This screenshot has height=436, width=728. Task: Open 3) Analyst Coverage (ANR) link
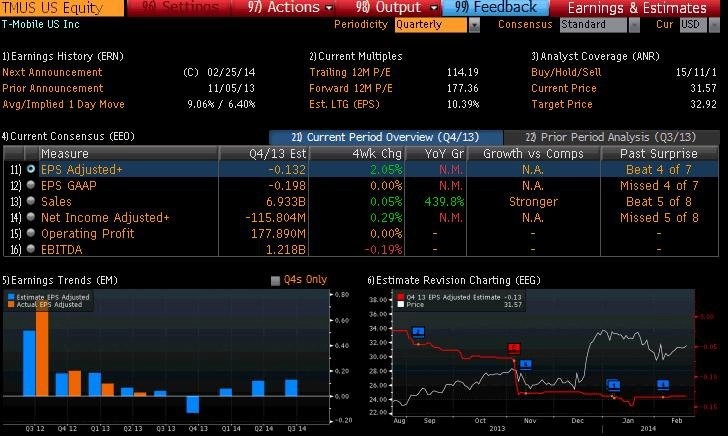click(x=595, y=56)
